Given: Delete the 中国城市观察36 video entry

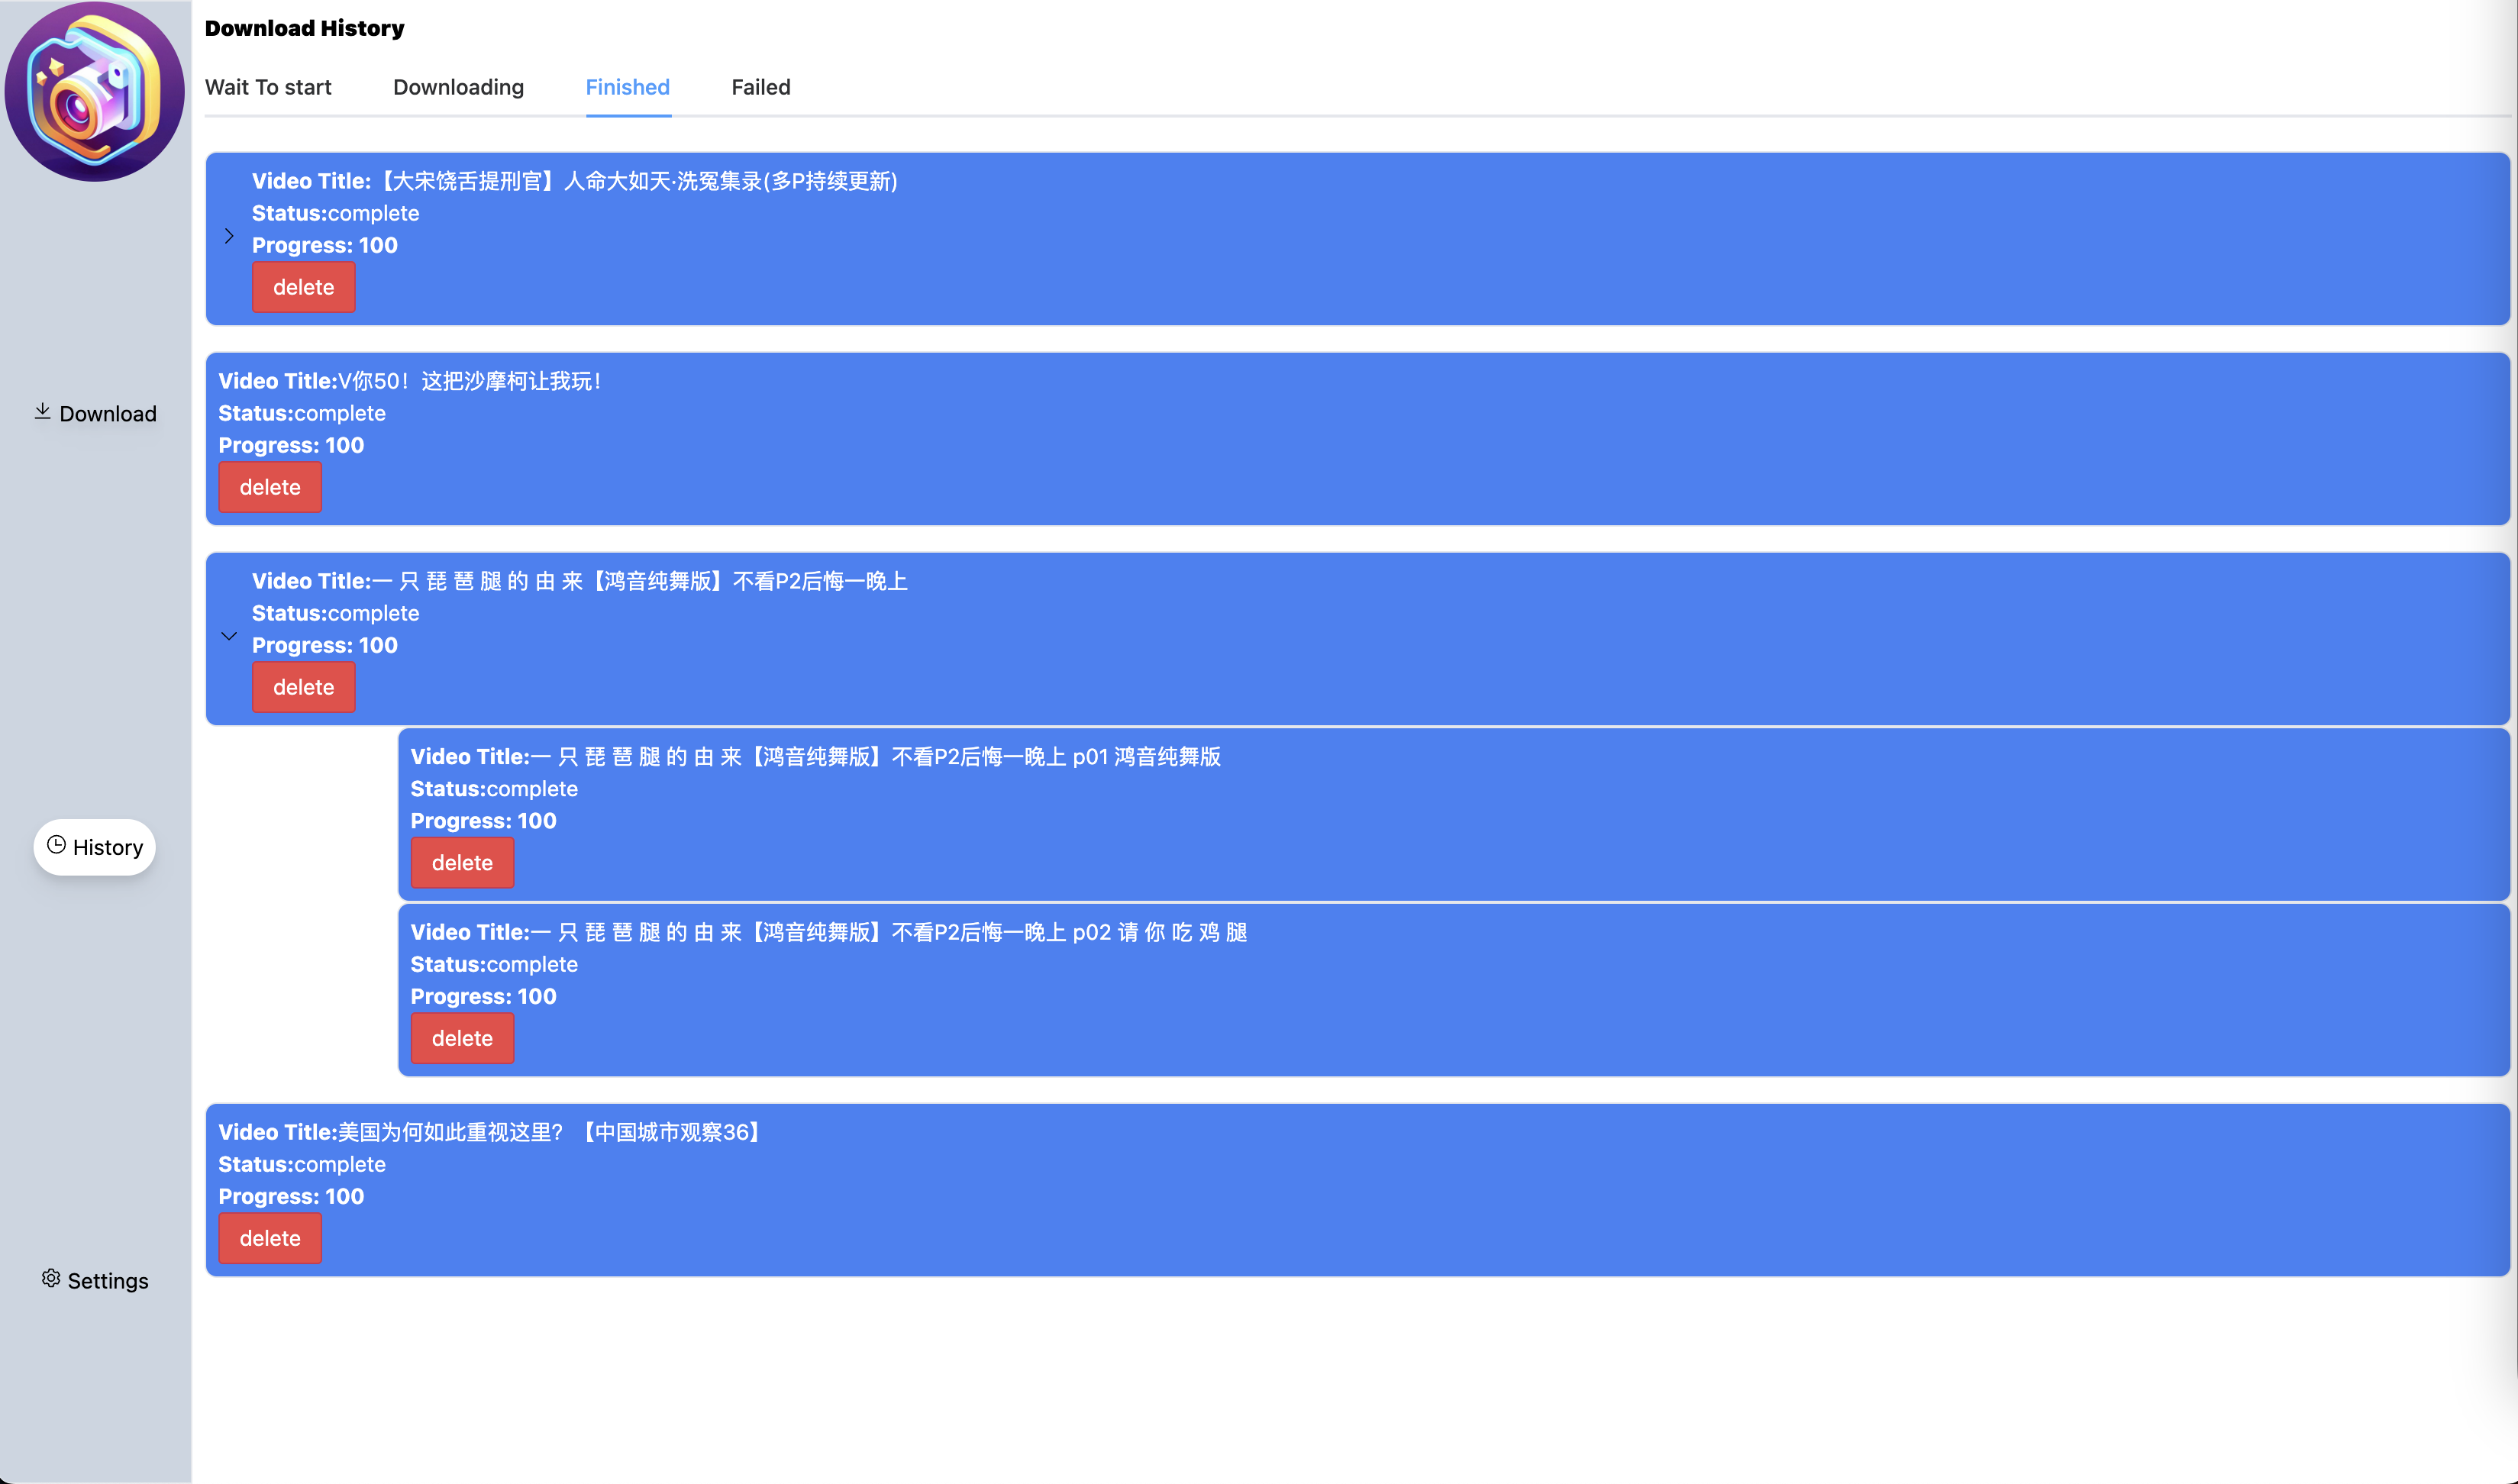Looking at the screenshot, I should pos(270,1239).
